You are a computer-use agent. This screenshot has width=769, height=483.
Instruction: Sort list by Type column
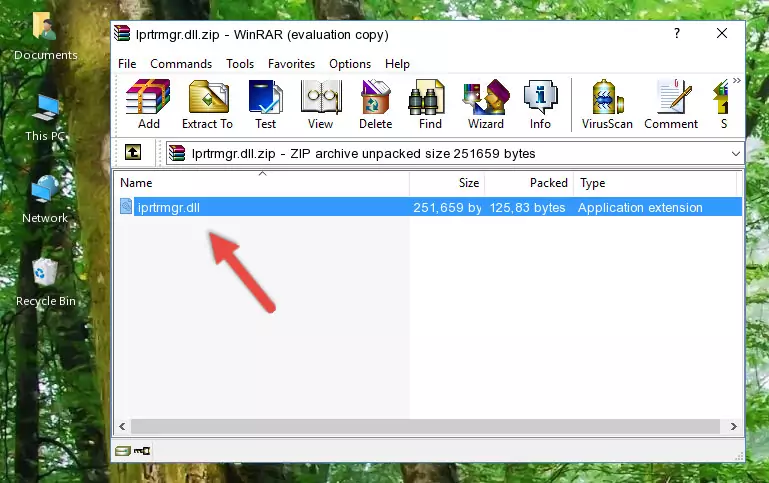(655, 183)
